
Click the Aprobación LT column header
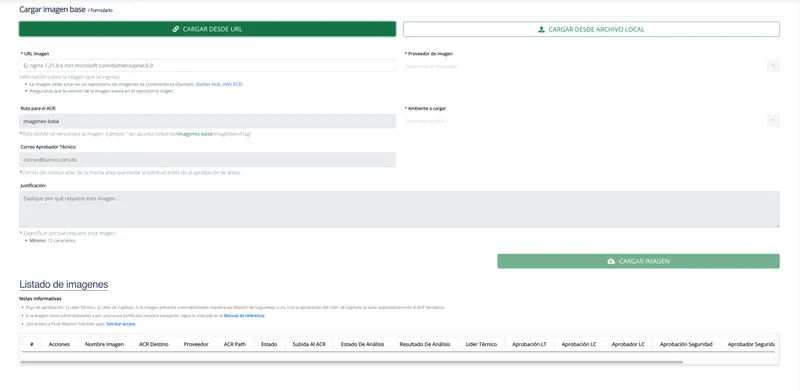point(529,345)
